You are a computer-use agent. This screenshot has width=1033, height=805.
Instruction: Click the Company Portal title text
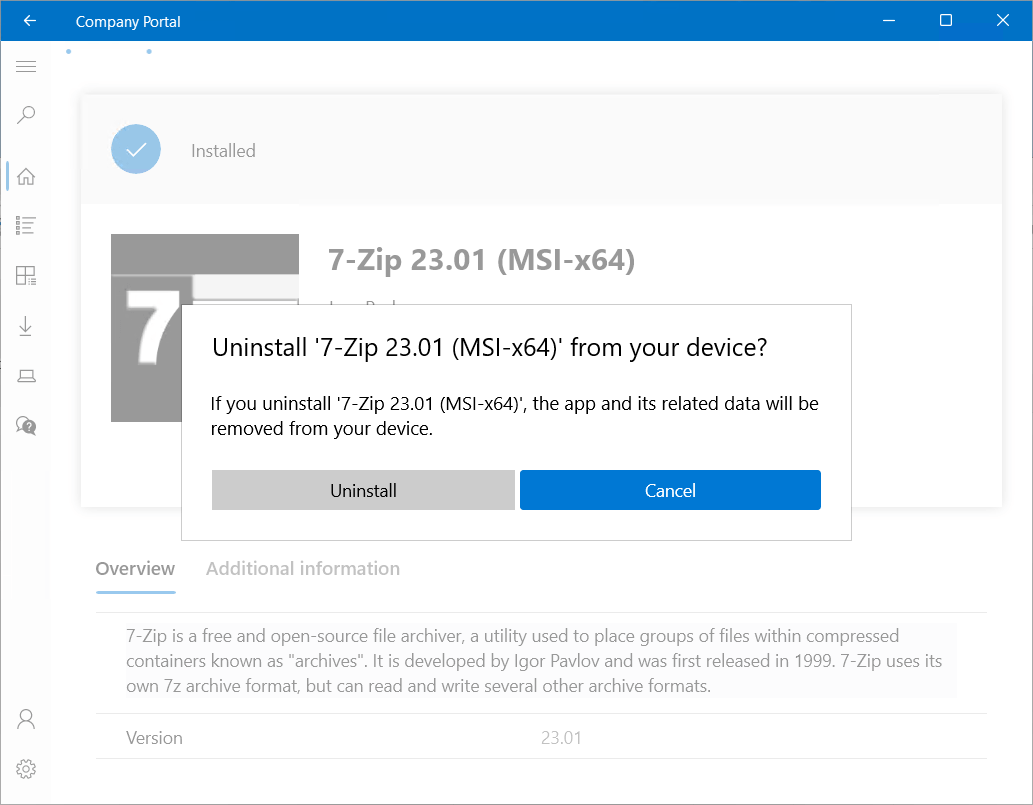point(128,20)
